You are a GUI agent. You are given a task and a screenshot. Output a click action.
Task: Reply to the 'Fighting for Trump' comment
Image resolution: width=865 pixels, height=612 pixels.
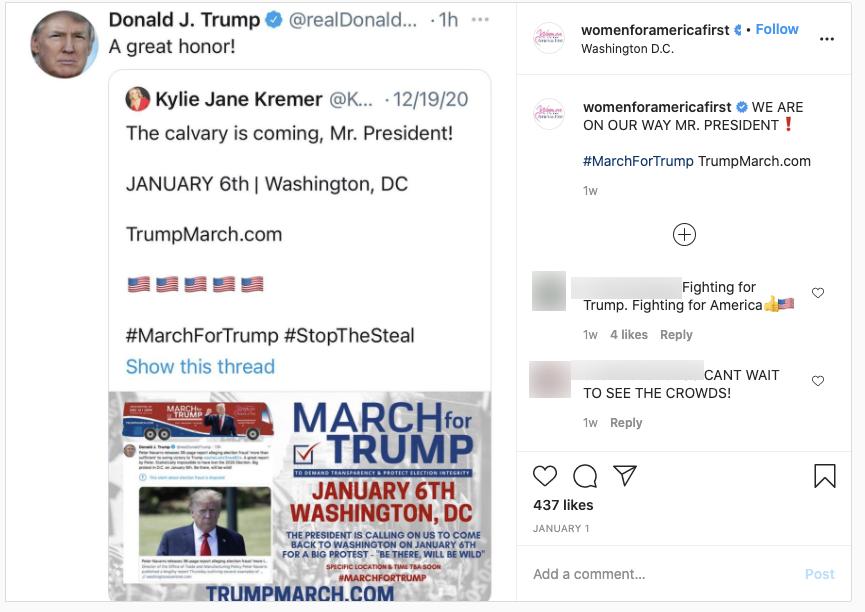coord(676,334)
